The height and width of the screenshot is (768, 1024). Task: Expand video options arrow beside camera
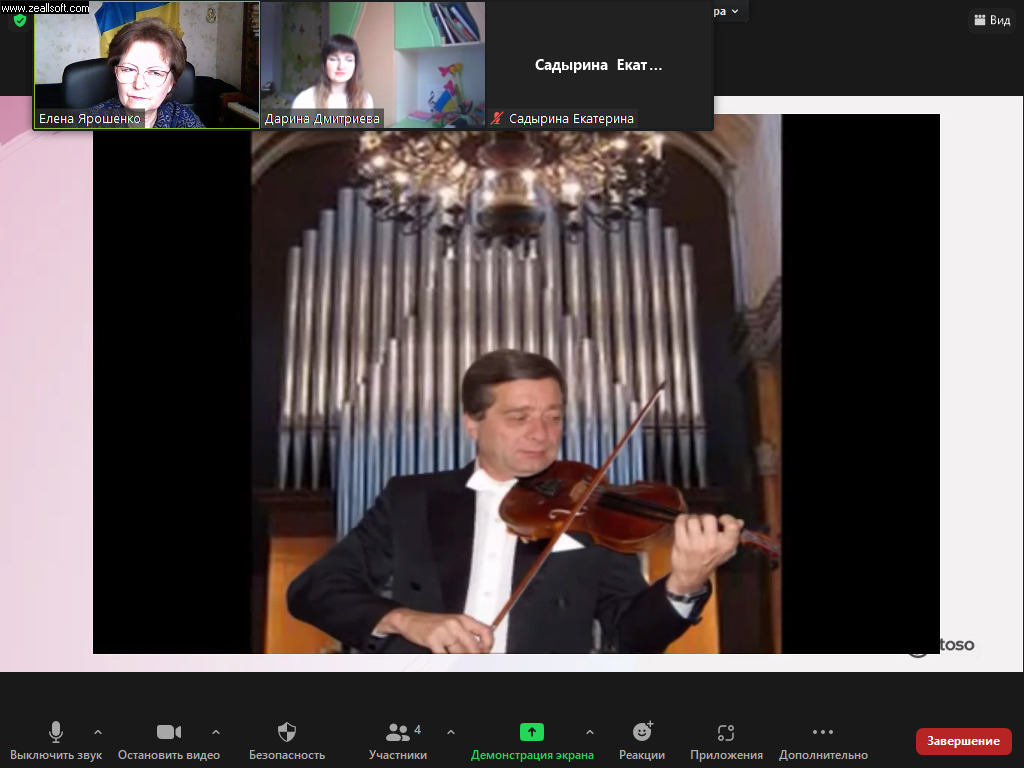pos(216,731)
